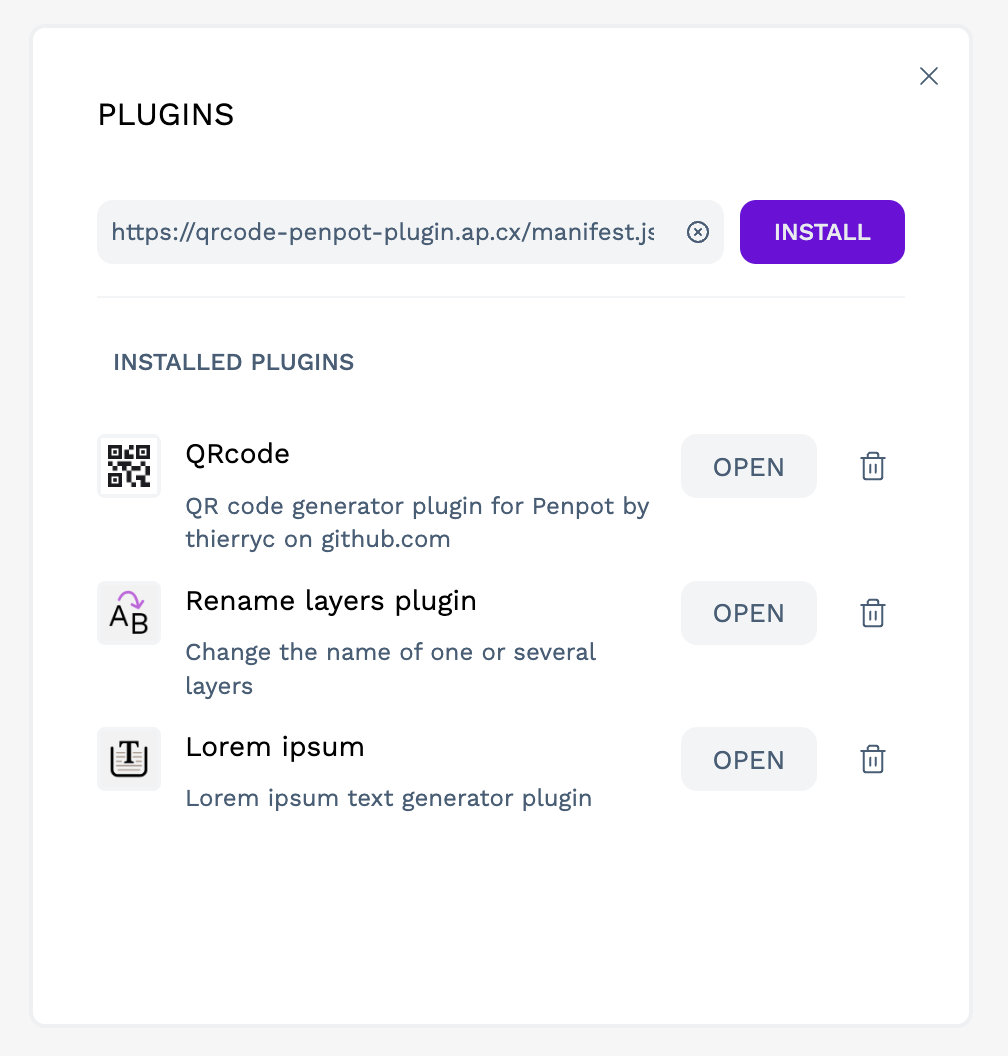1008x1056 pixels.
Task: Uninstall Lorem ipsum using its trash icon
Action: (873, 759)
